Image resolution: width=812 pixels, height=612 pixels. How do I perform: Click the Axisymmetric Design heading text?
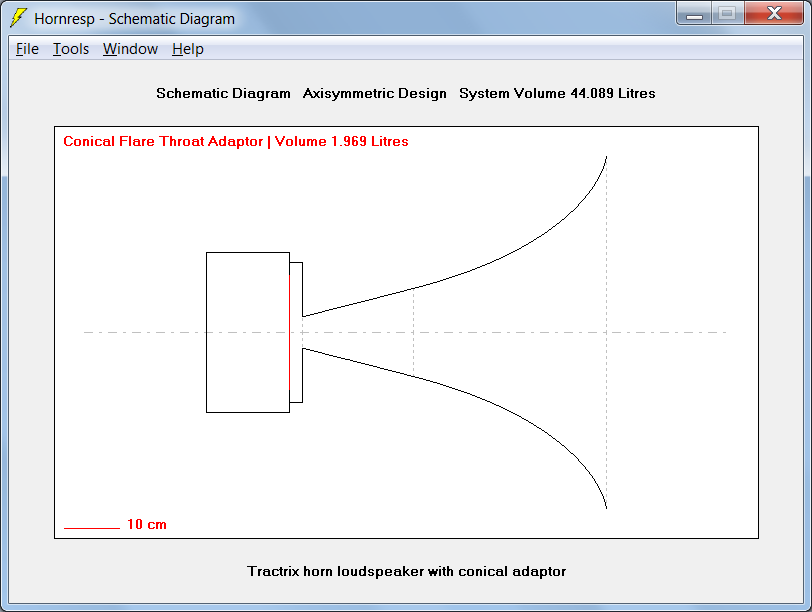pos(374,93)
